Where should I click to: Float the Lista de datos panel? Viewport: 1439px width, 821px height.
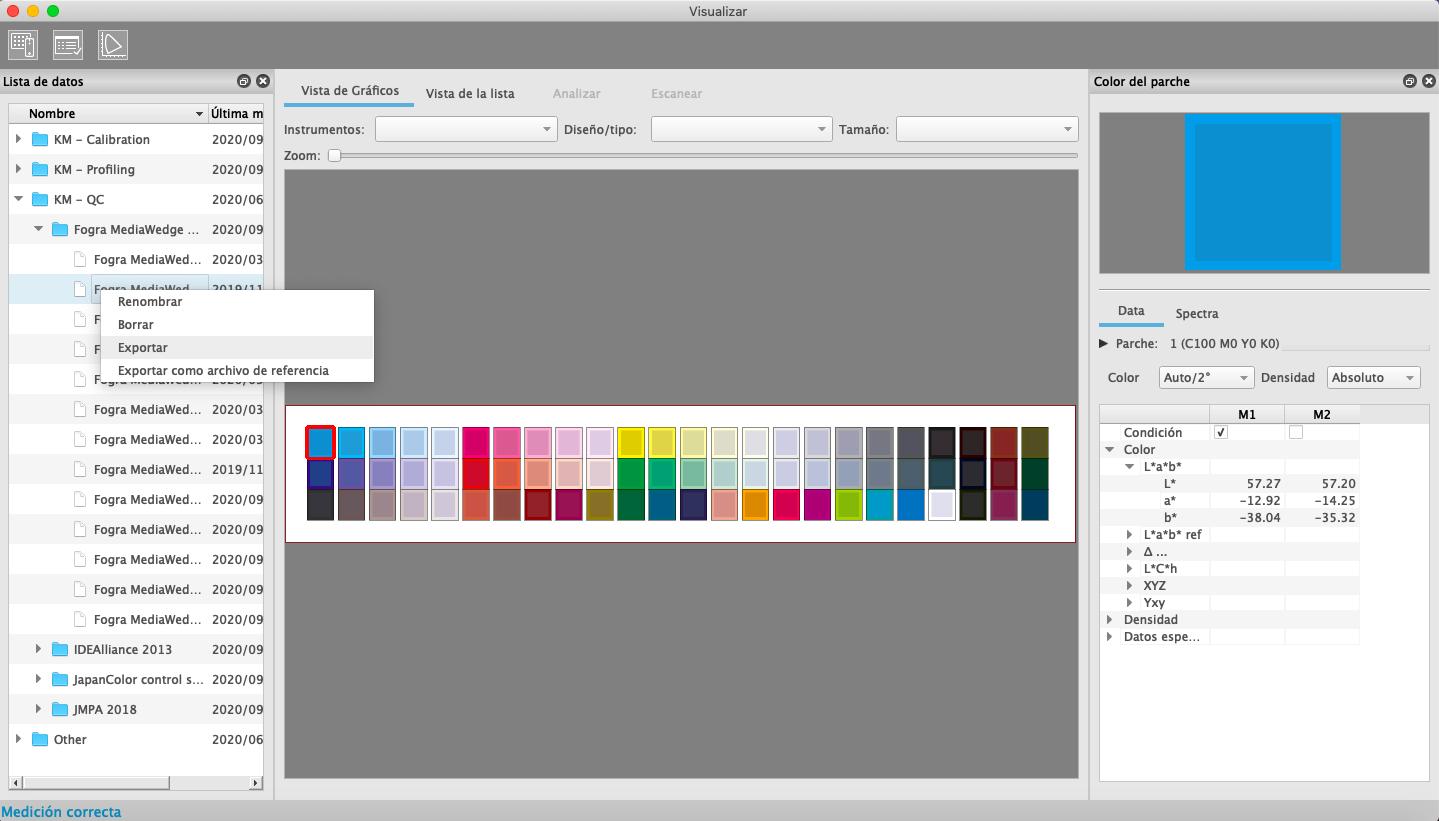click(x=244, y=81)
